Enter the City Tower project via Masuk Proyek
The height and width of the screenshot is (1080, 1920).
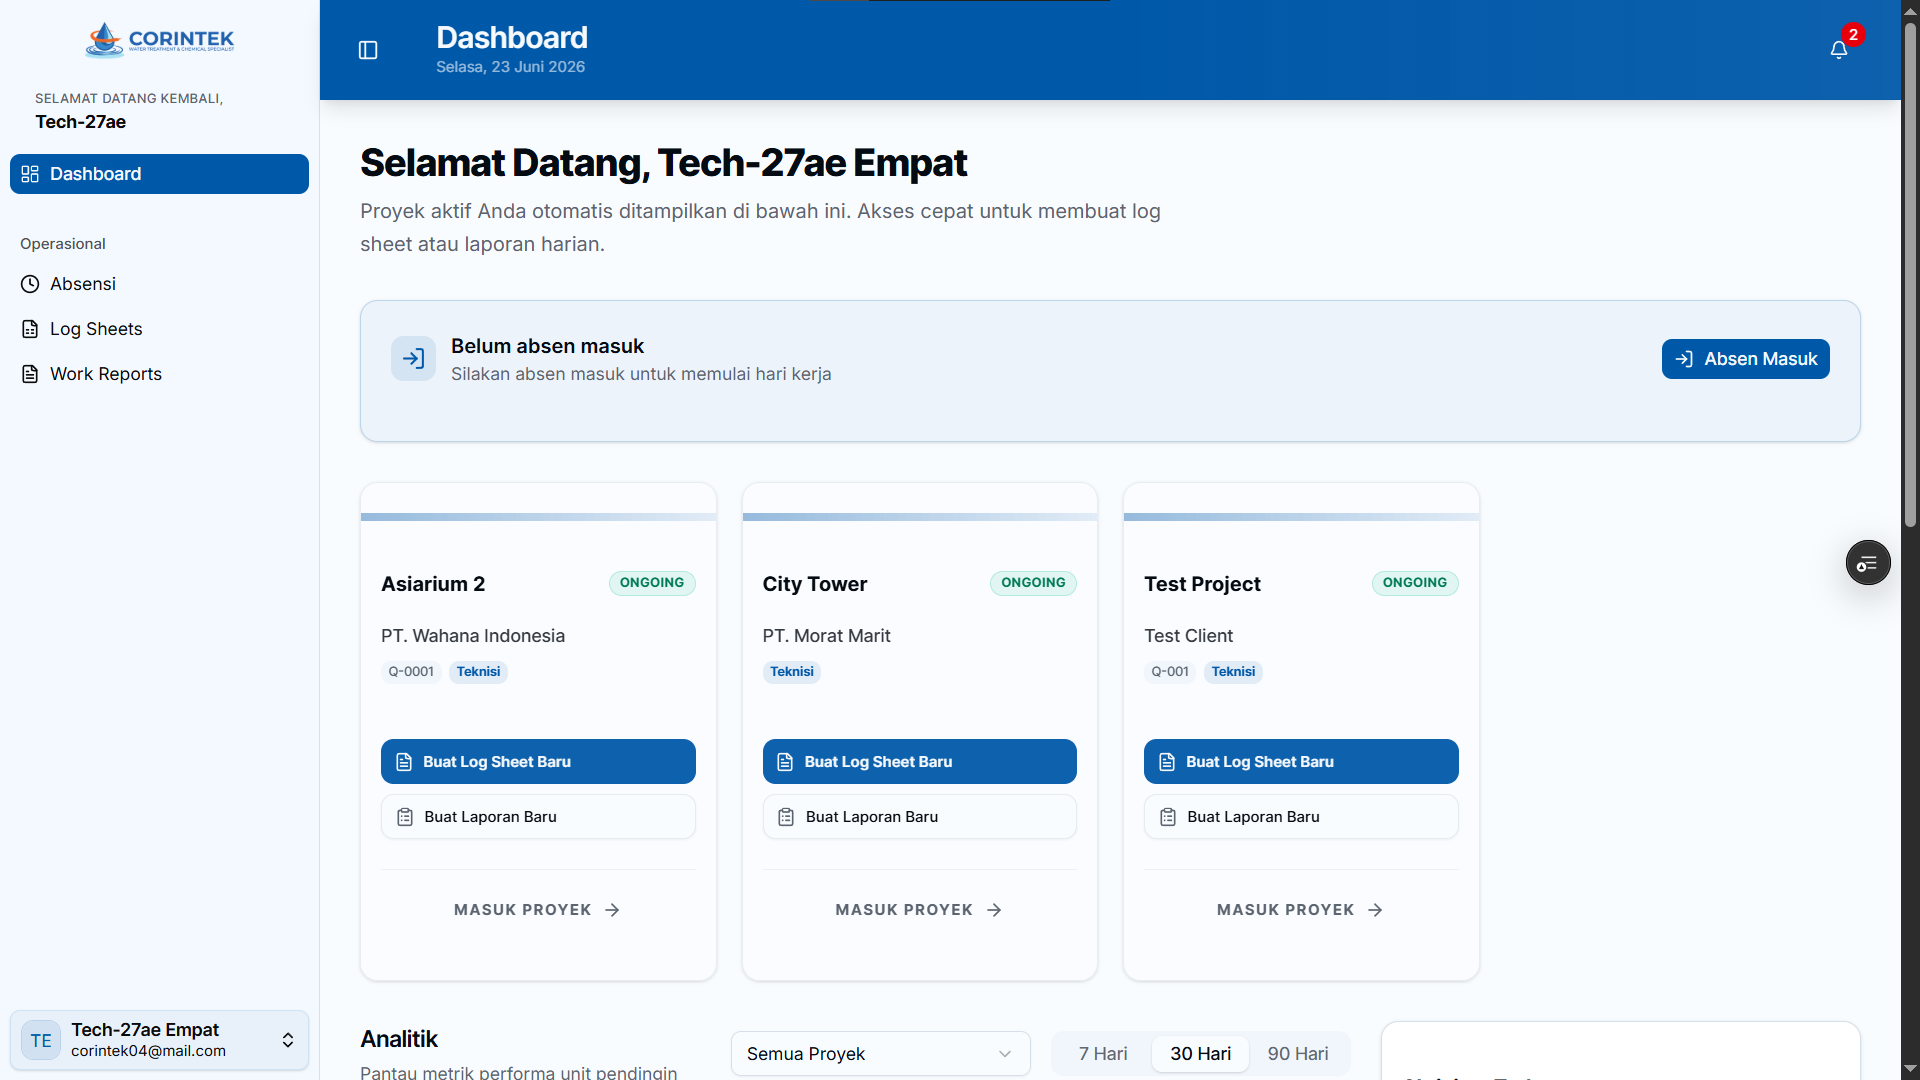tap(919, 910)
